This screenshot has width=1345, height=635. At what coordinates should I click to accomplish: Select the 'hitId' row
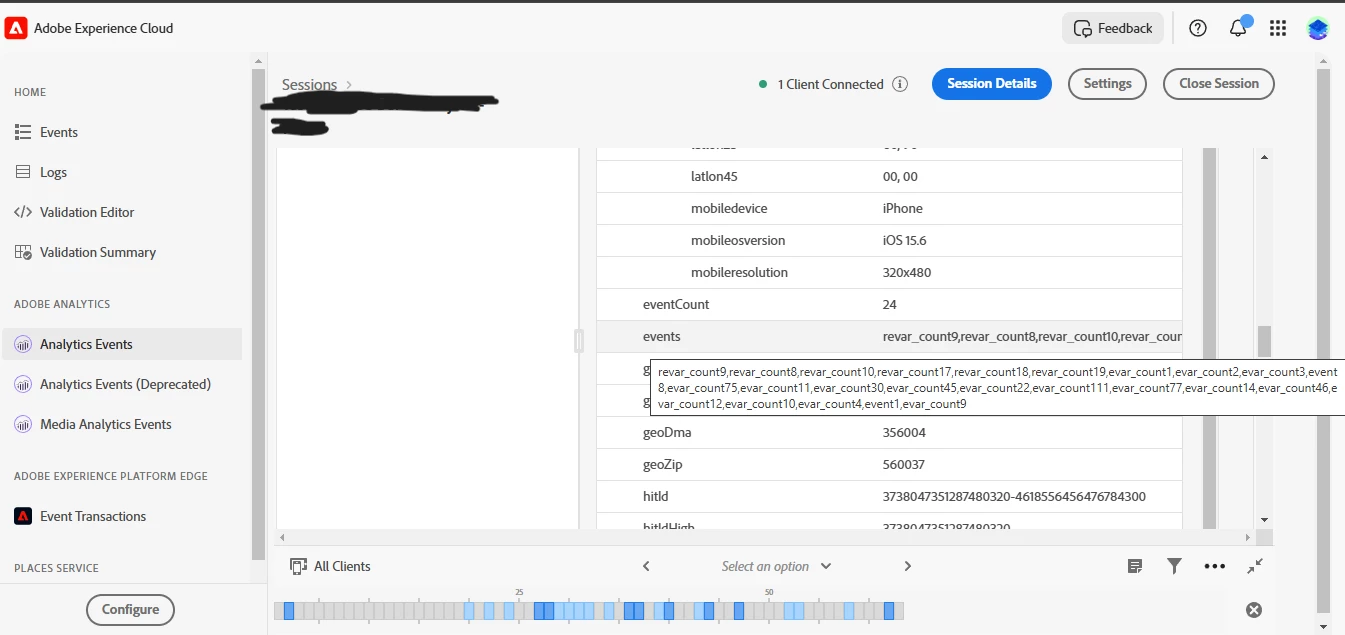(889, 497)
